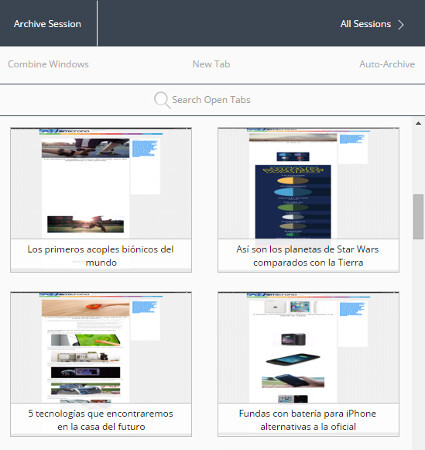Click the Archive Session button
Screen dimensions: 425x450
click(x=48, y=24)
